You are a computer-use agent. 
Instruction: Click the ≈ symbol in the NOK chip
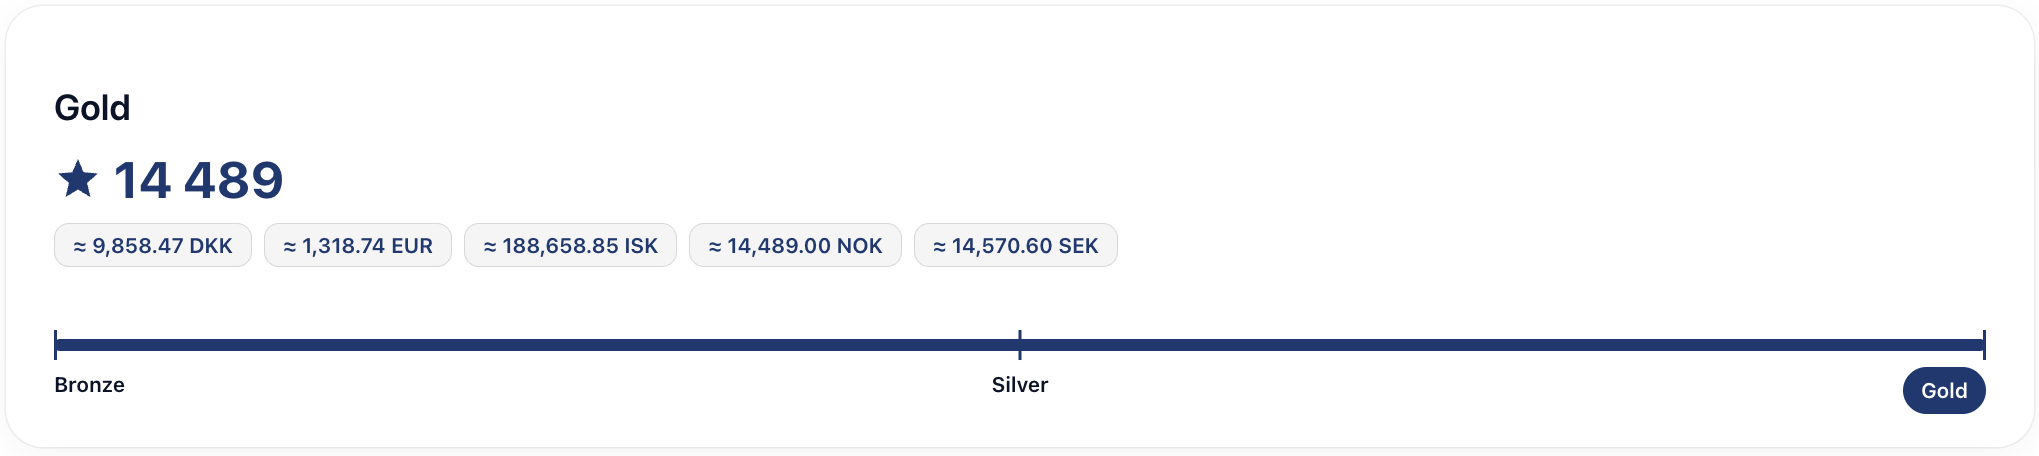coord(715,246)
